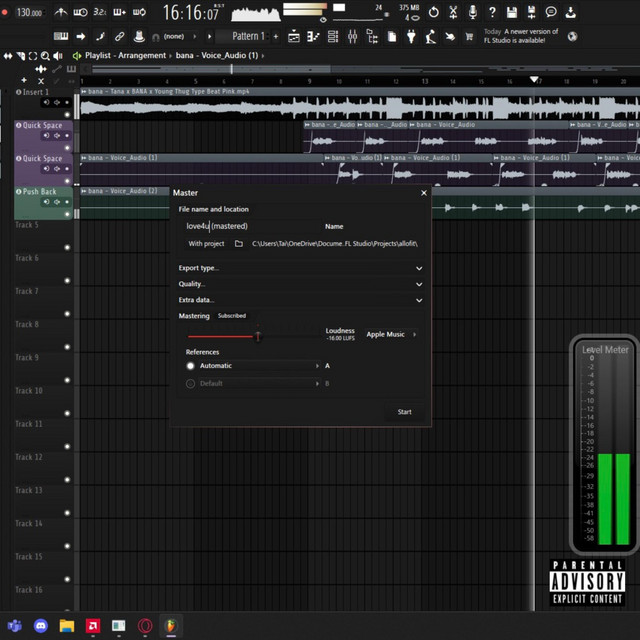Open the Default reference B dropdown arrow
This screenshot has height=640, width=640.
pos(317,383)
